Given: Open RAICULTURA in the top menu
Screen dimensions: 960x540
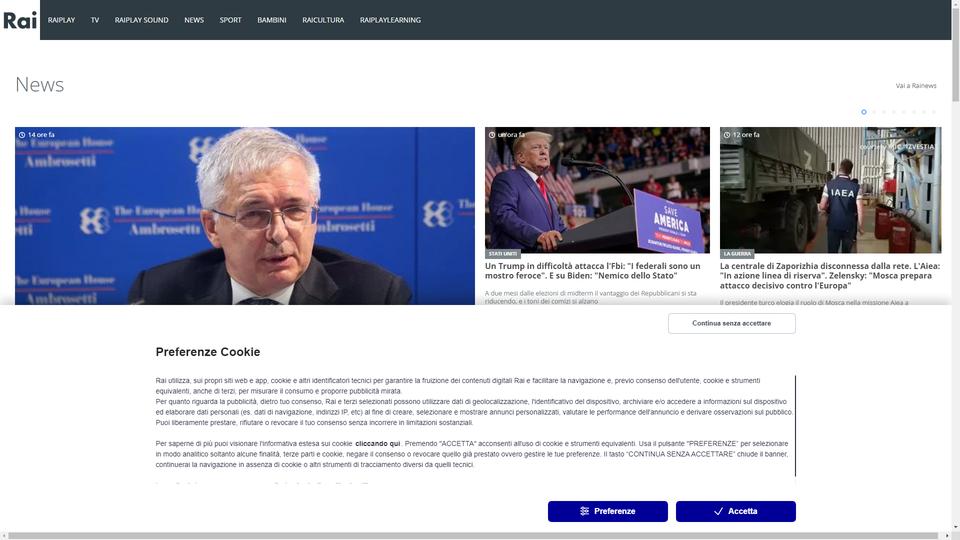Looking at the screenshot, I should (x=323, y=20).
